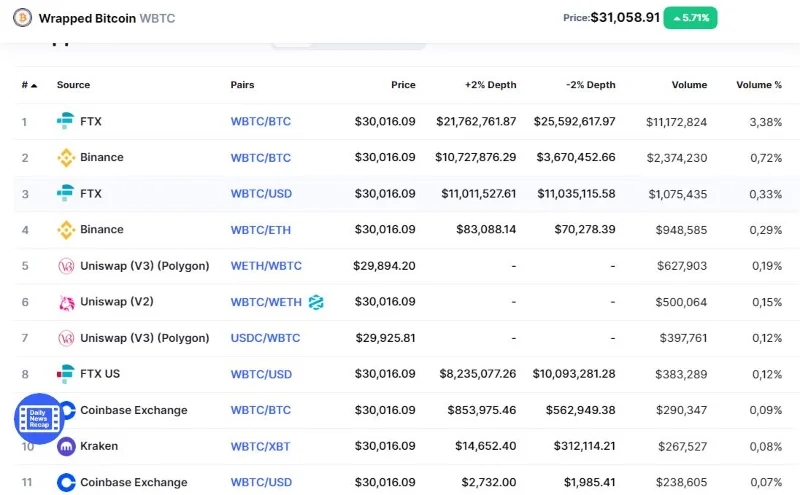Image resolution: width=800 pixels, height=495 pixels.
Task: Open WBTC/BTC pair on FTX
Action: (x=261, y=121)
